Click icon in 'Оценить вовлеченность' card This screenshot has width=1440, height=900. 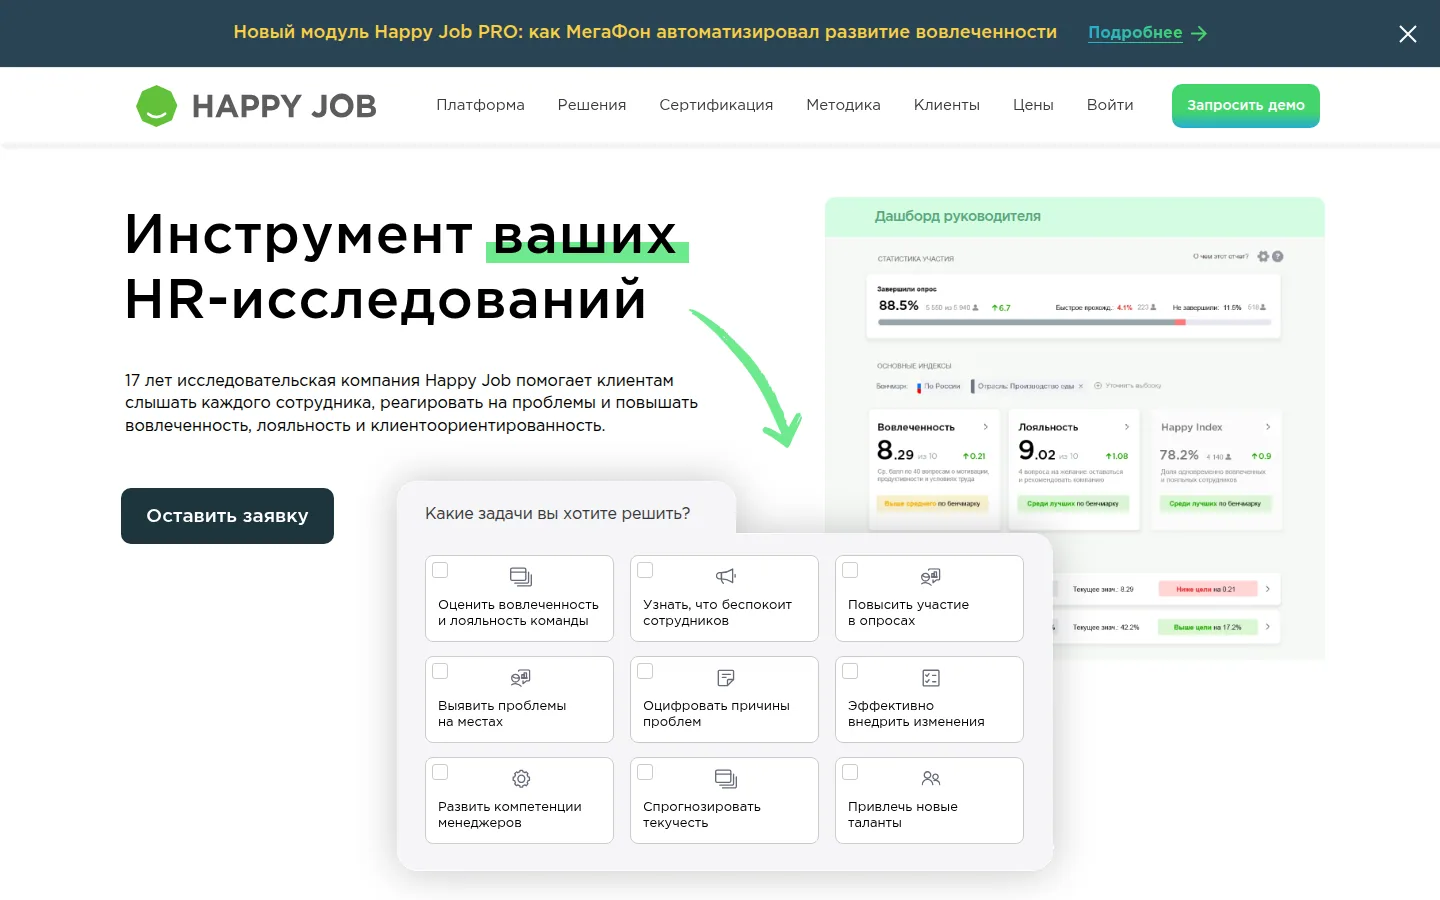(520, 577)
